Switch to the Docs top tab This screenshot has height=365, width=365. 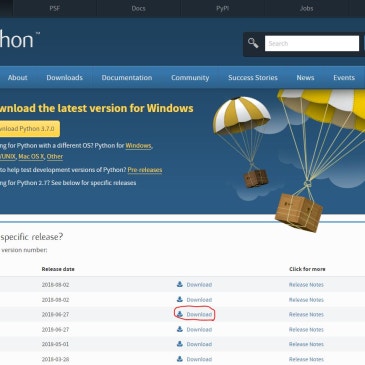pyautogui.click(x=138, y=8)
